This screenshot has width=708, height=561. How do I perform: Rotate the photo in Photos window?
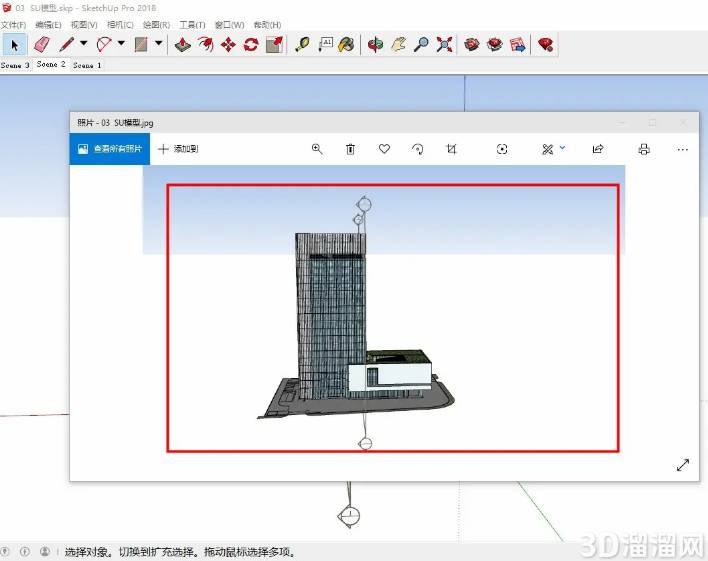click(418, 149)
